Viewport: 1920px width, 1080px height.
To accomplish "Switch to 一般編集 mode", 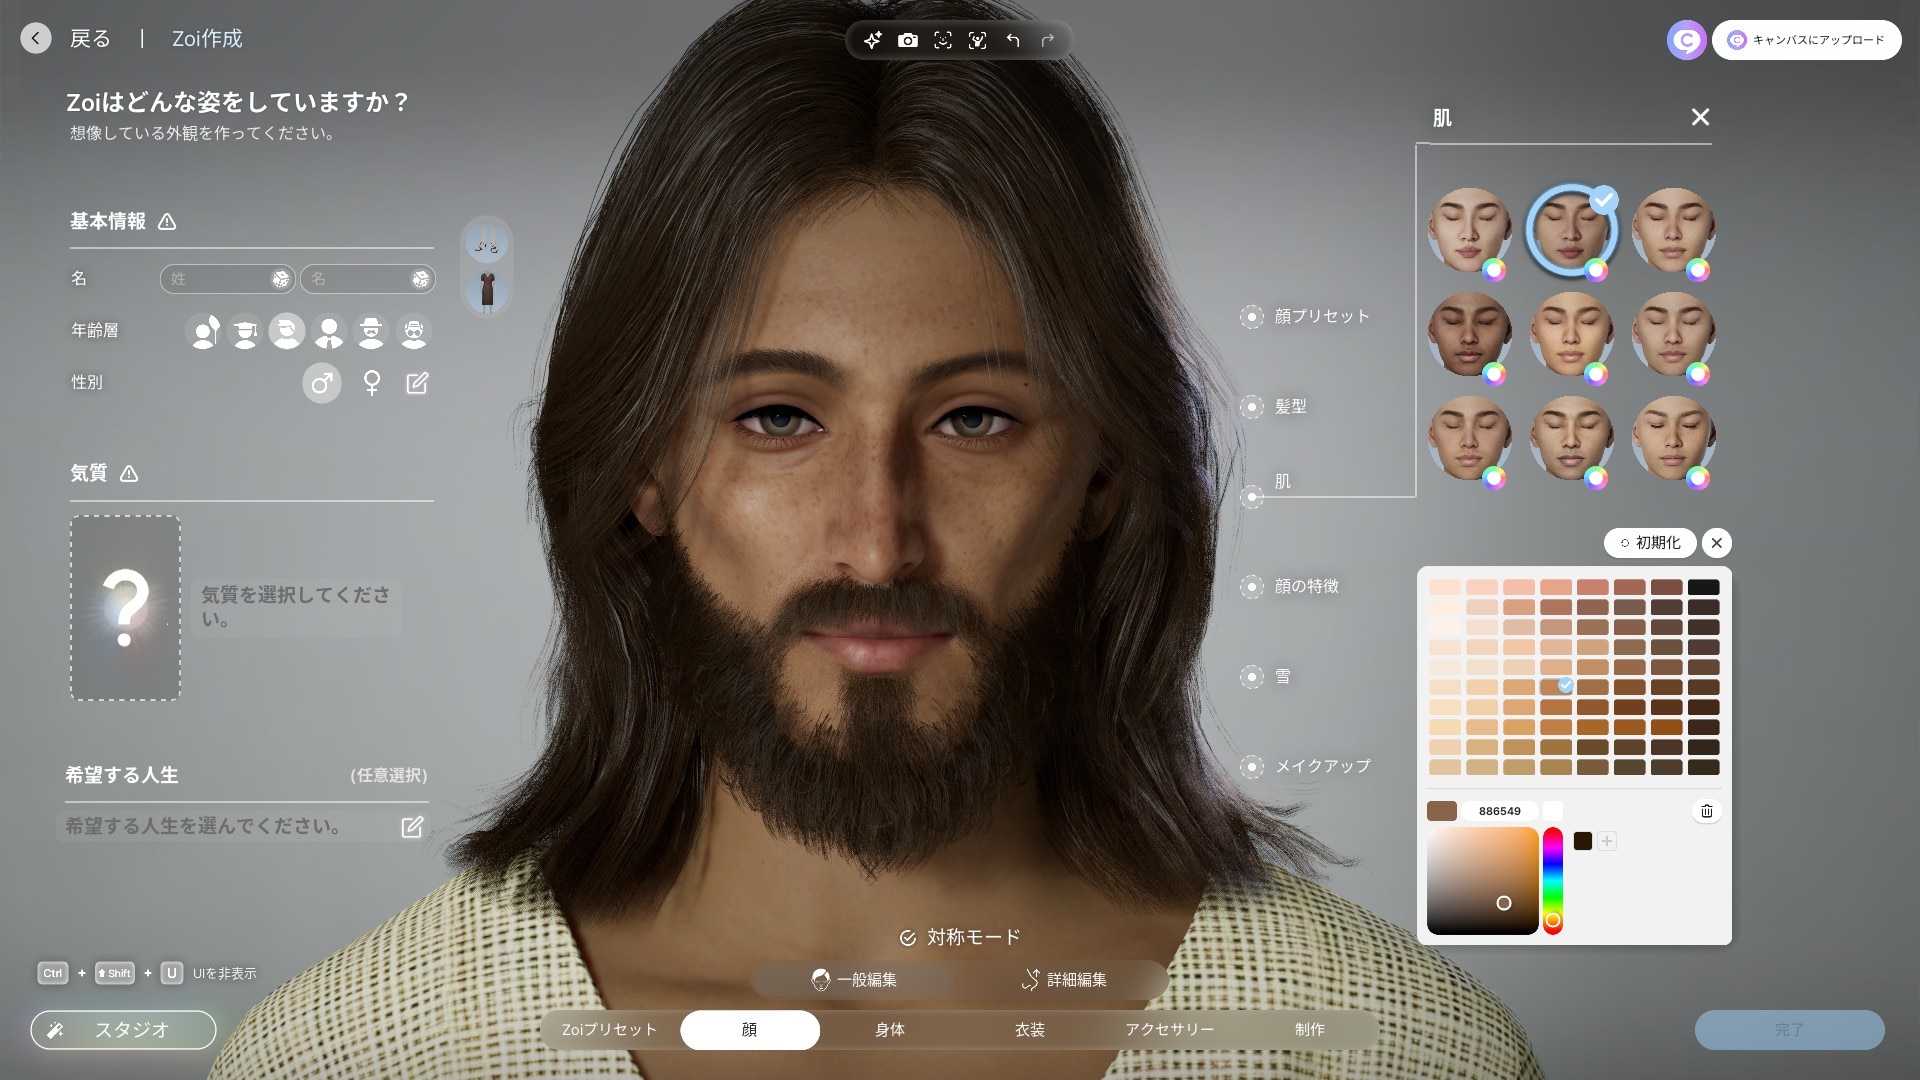I will point(853,980).
